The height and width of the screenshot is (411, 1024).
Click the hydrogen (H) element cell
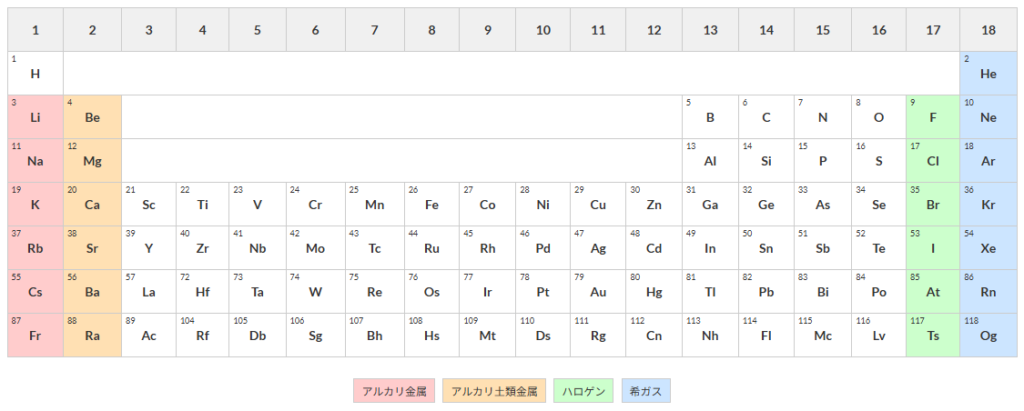point(35,73)
